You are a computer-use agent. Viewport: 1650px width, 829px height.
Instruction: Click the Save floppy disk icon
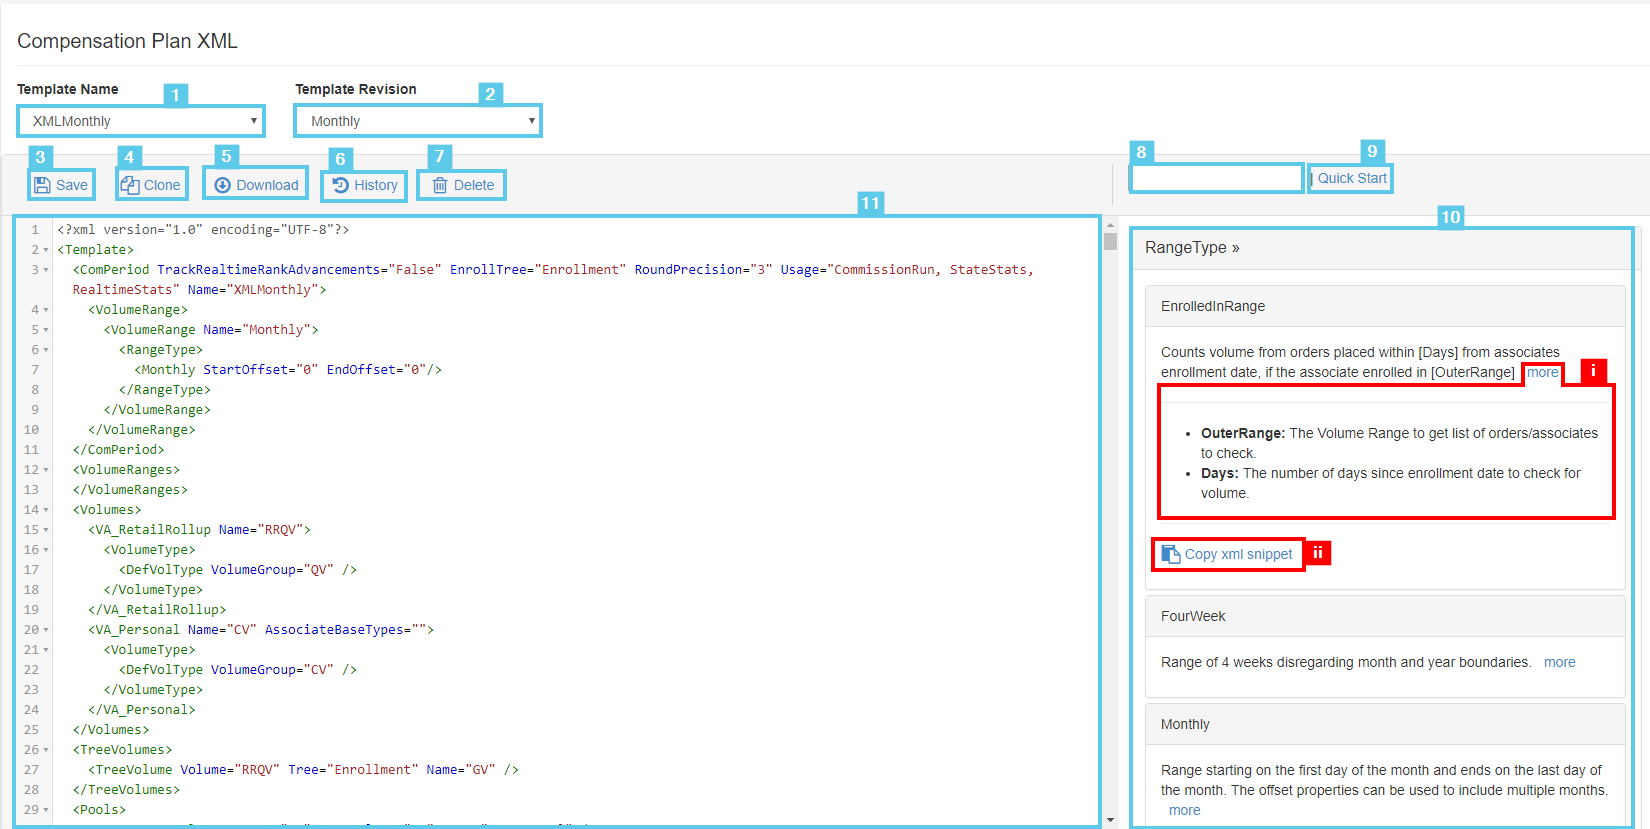[42, 185]
